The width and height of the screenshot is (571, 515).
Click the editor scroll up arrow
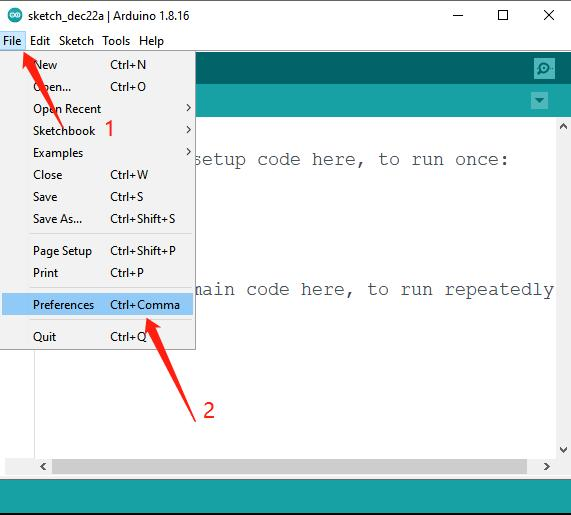point(563,127)
